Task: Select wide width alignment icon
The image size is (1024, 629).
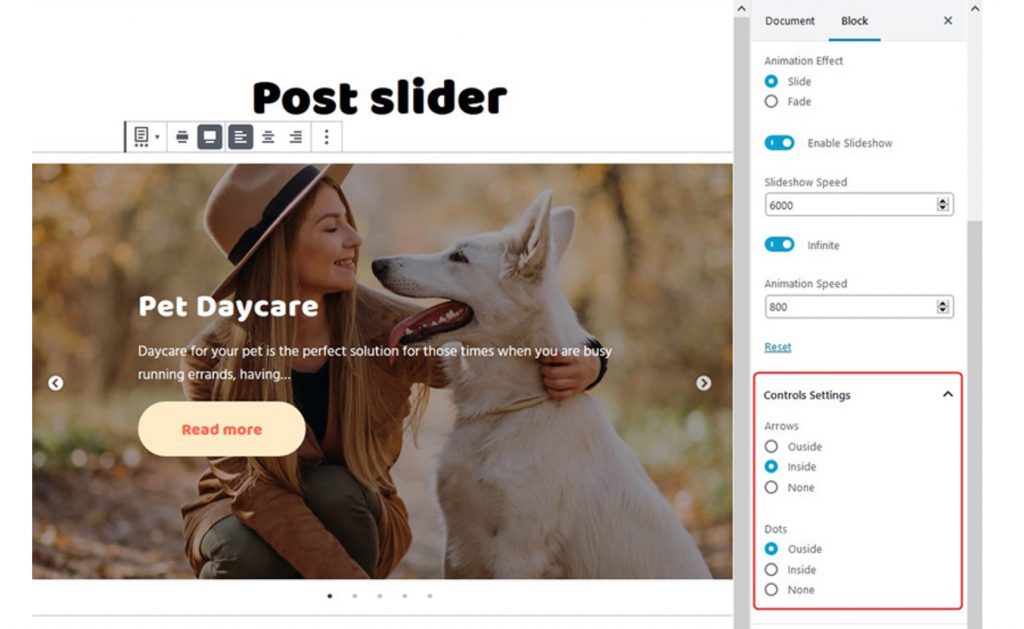Action: point(182,137)
